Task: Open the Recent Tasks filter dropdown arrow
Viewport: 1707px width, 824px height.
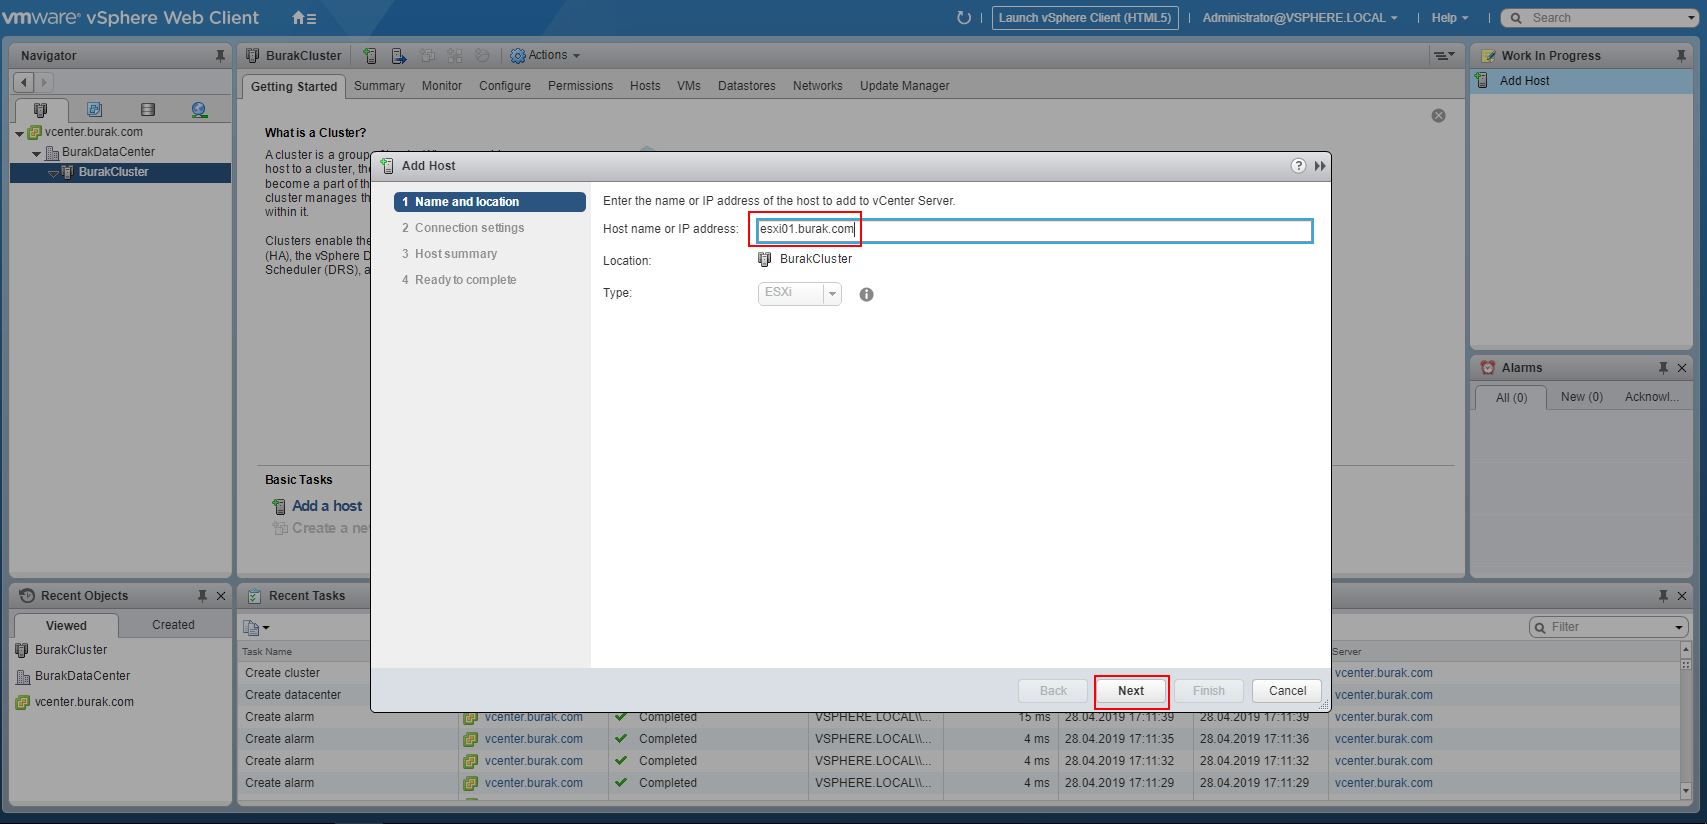Action: point(1679,627)
